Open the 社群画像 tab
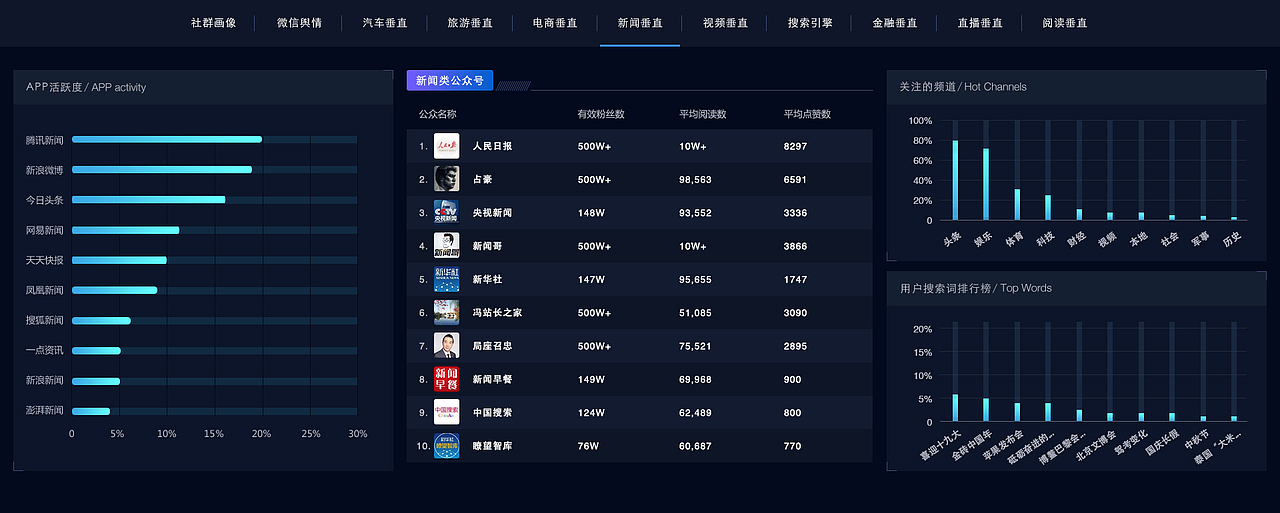 pyautogui.click(x=213, y=23)
